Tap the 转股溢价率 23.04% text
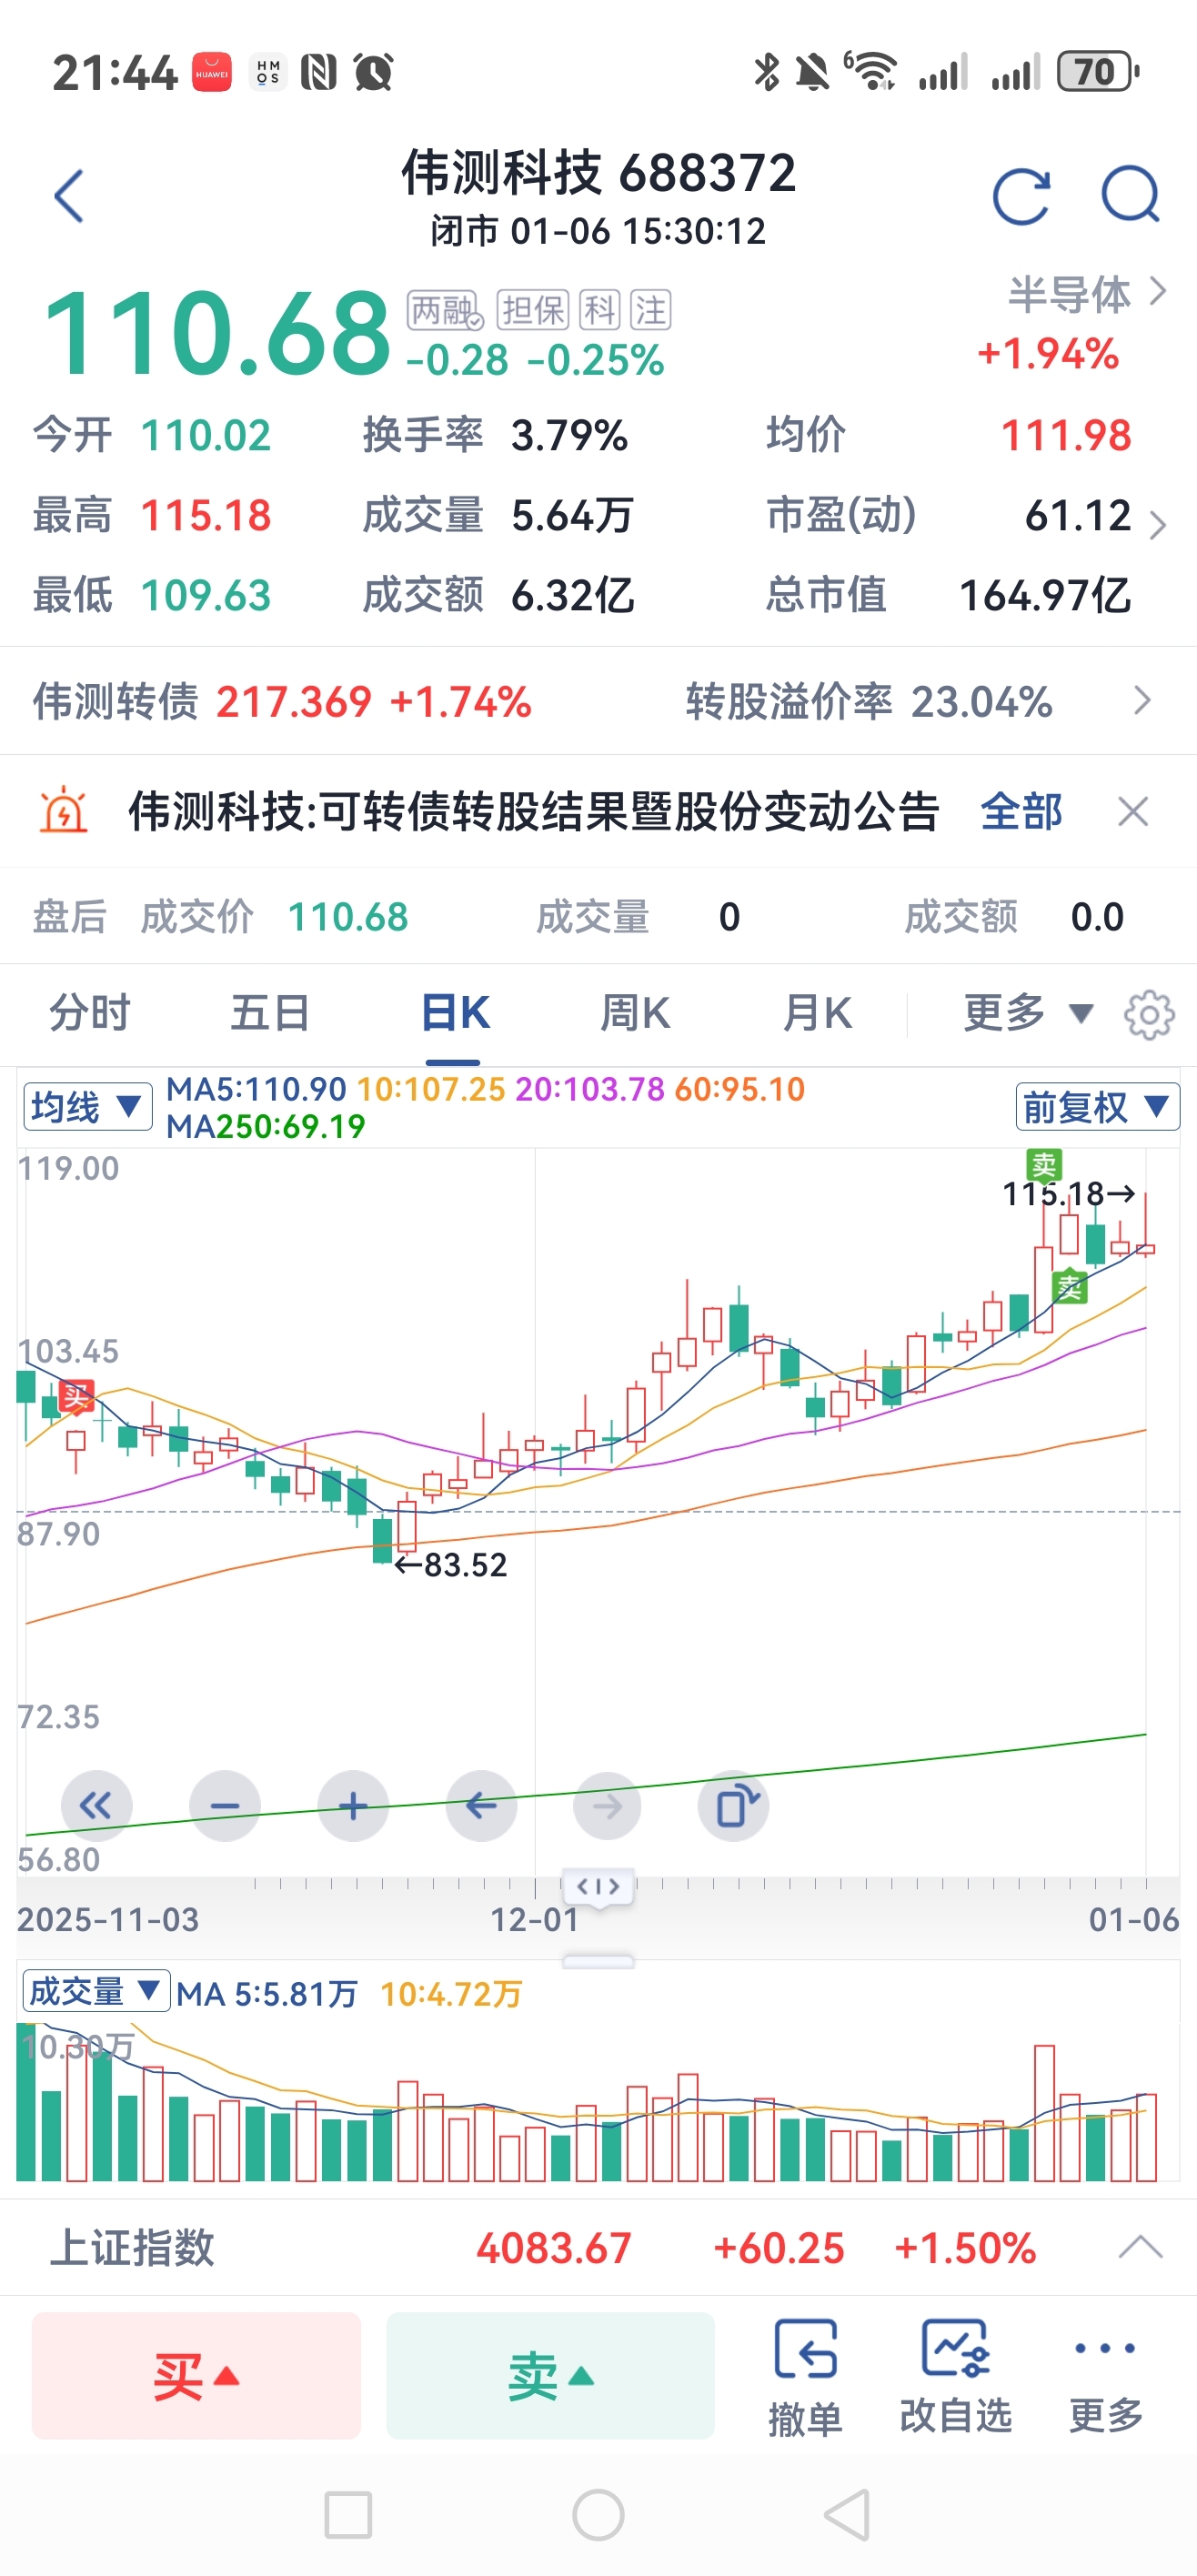1197x2576 pixels. [x=869, y=702]
